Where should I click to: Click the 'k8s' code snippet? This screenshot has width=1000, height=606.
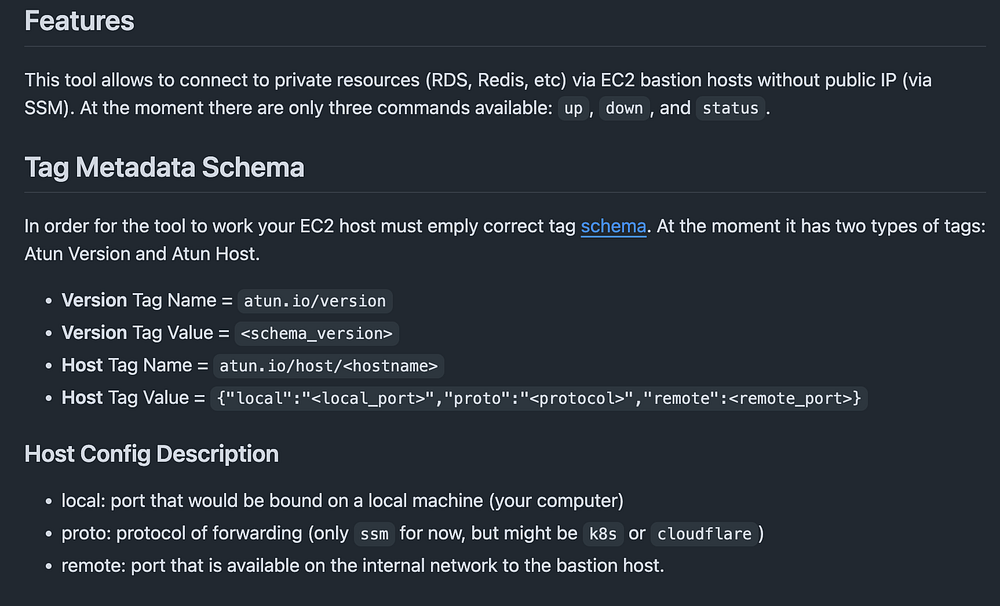click(602, 534)
